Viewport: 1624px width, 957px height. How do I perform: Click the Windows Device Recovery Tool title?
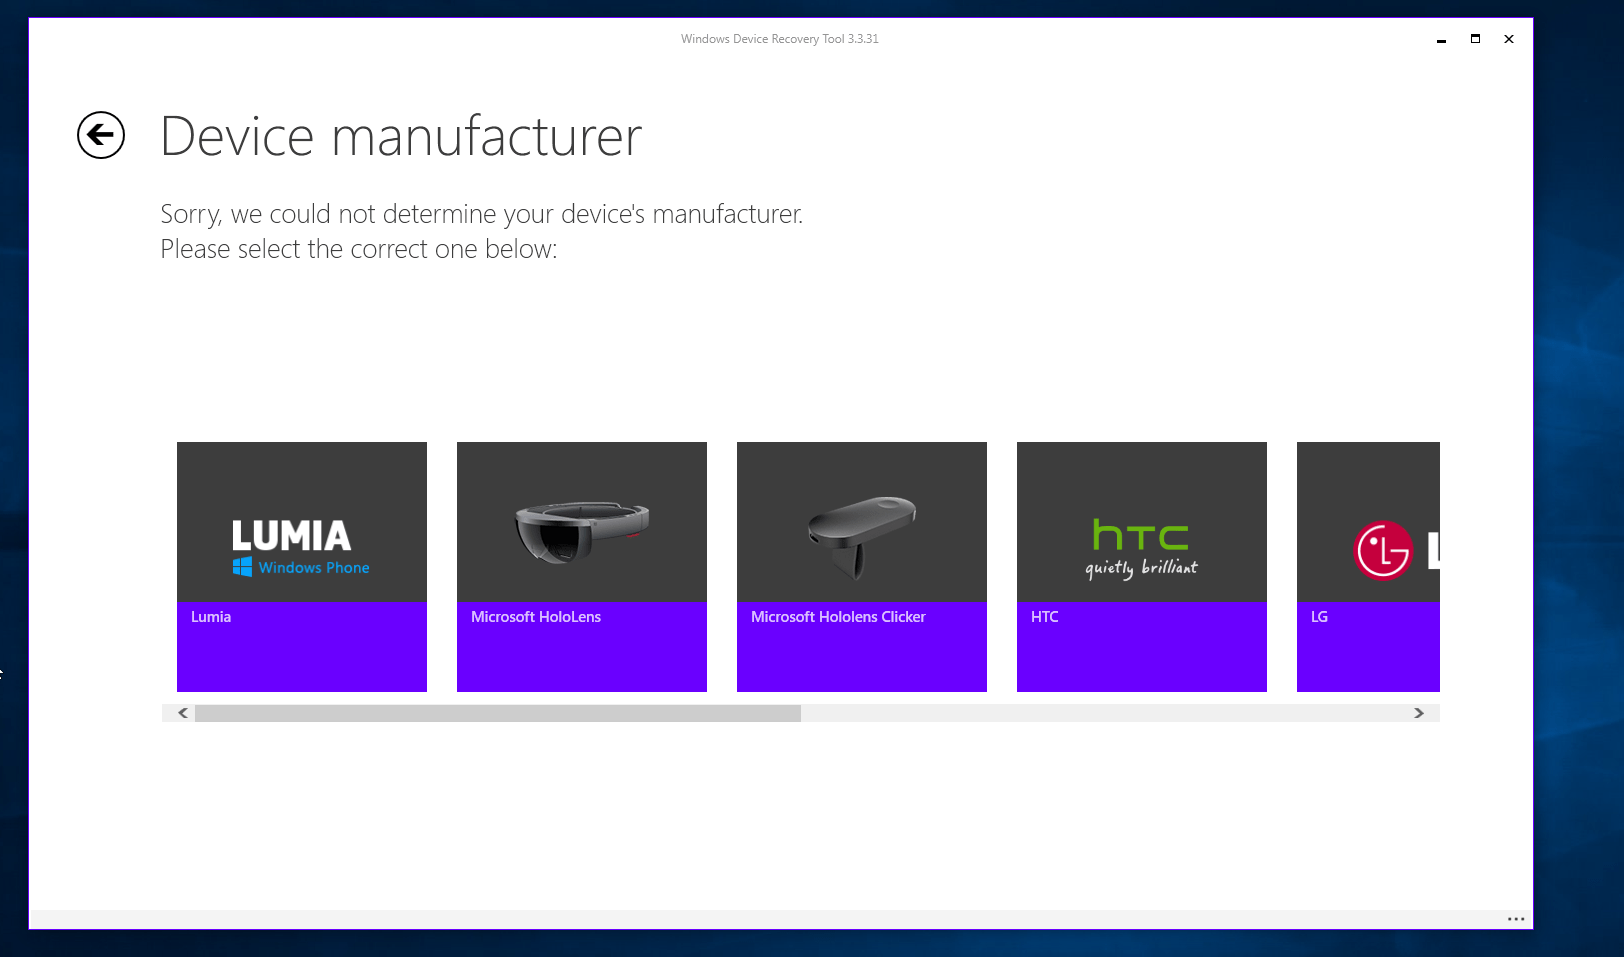click(780, 39)
